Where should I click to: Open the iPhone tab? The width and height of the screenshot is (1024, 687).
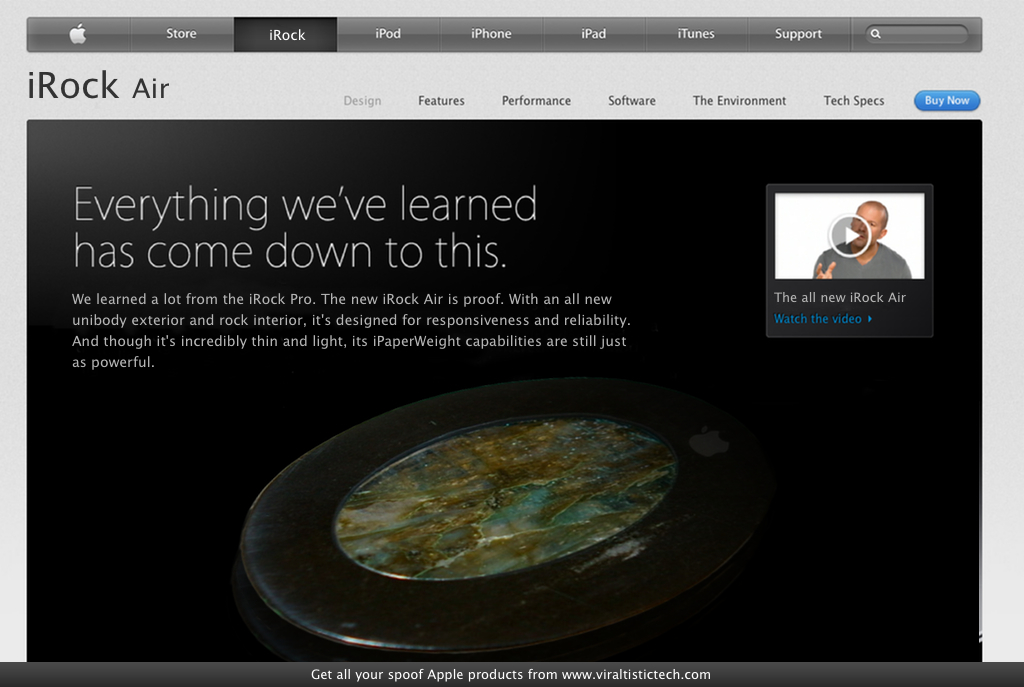491,34
